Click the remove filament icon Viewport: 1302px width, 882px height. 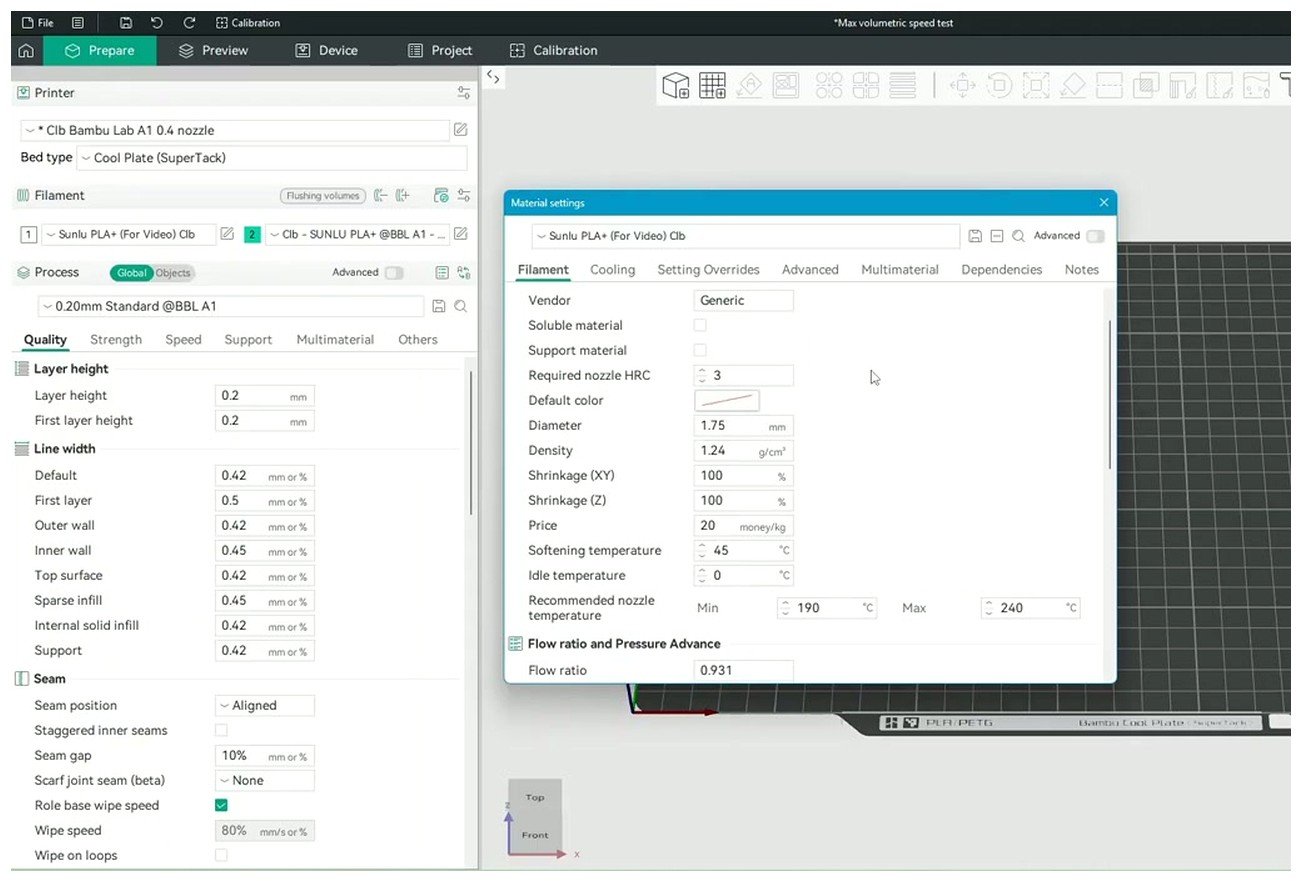[380, 196]
